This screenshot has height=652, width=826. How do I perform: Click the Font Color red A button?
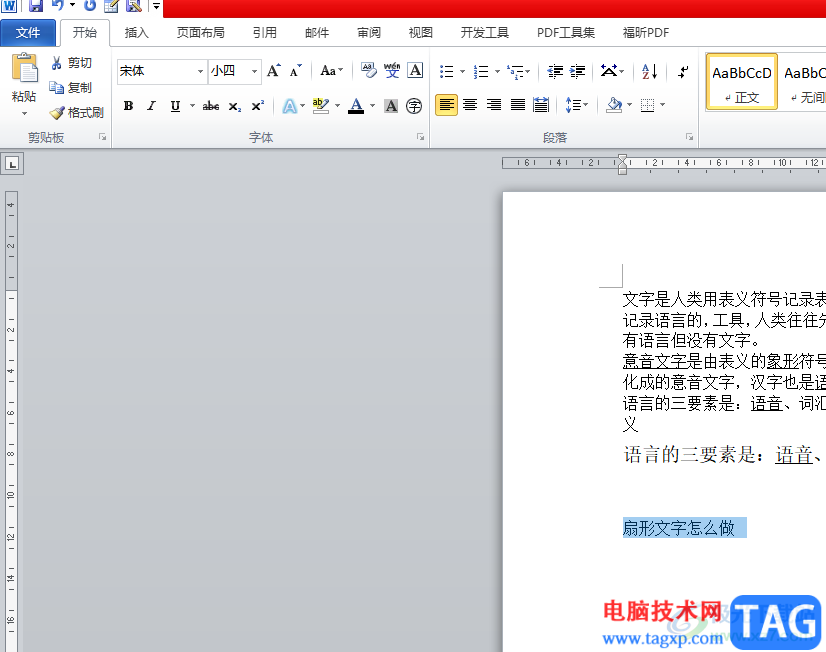(357, 106)
